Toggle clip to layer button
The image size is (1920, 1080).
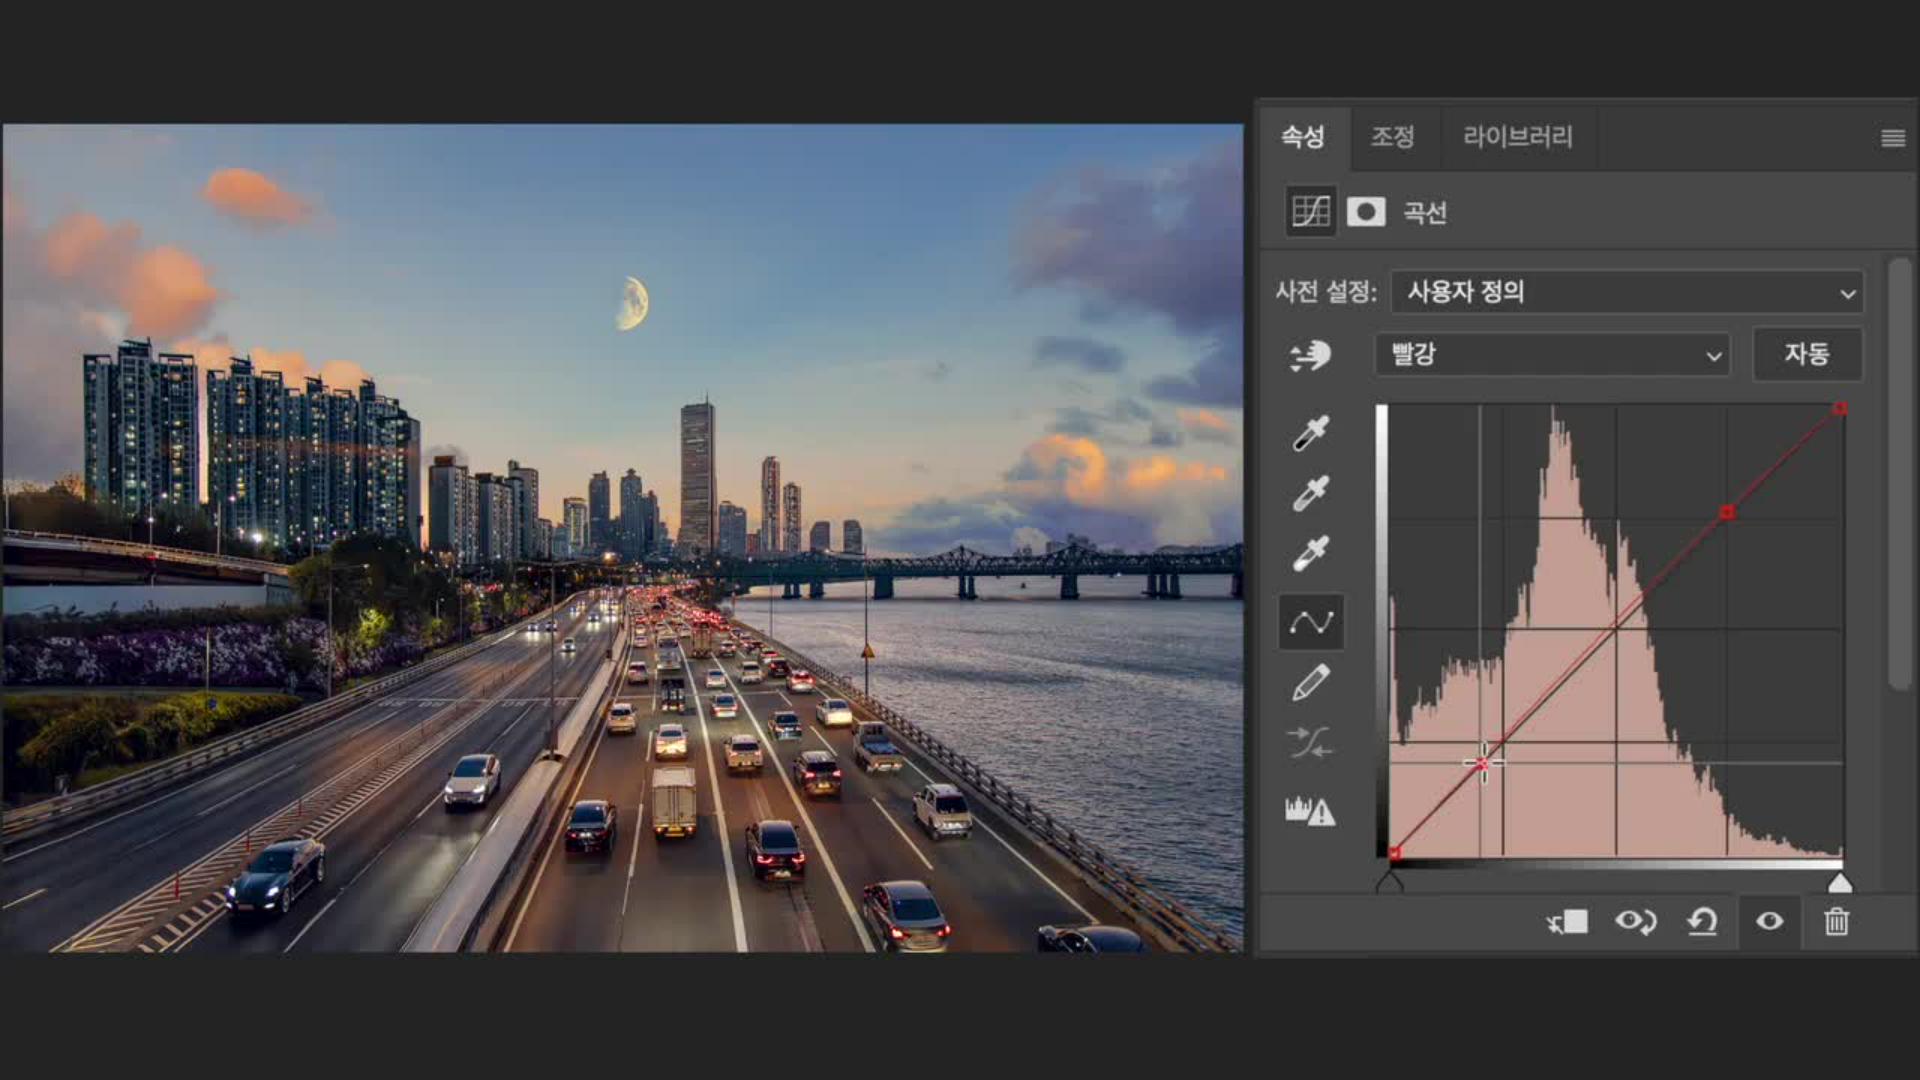[1567, 921]
